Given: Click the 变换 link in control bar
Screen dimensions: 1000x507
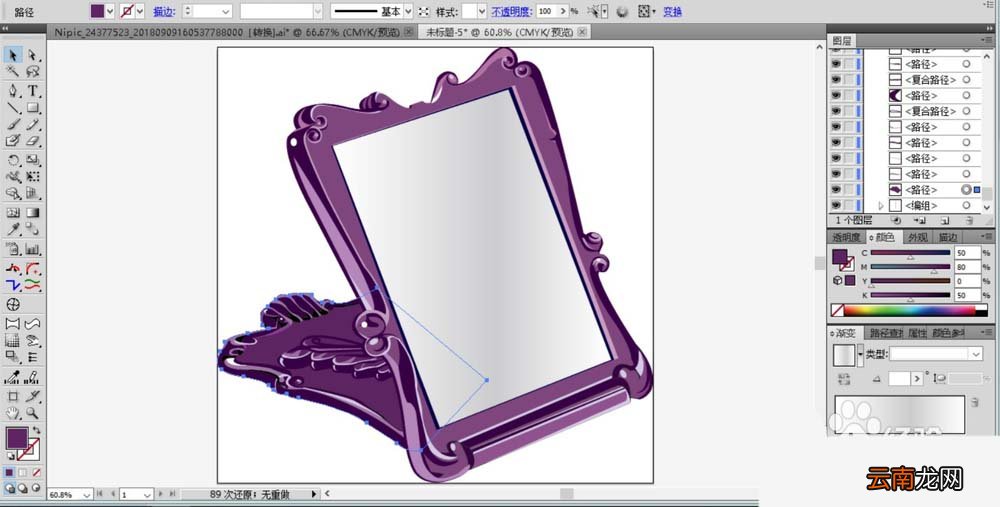Looking at the screenshot, I should point(673,11).
